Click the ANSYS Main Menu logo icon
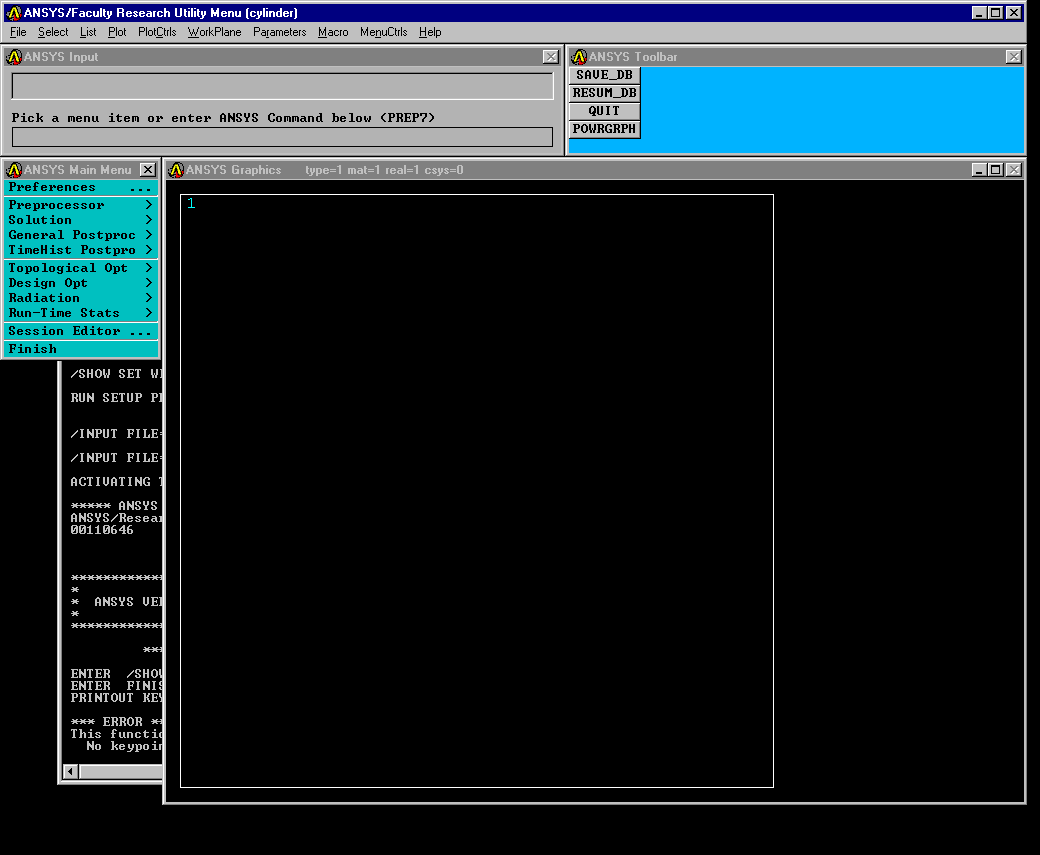 pos(14,170)
